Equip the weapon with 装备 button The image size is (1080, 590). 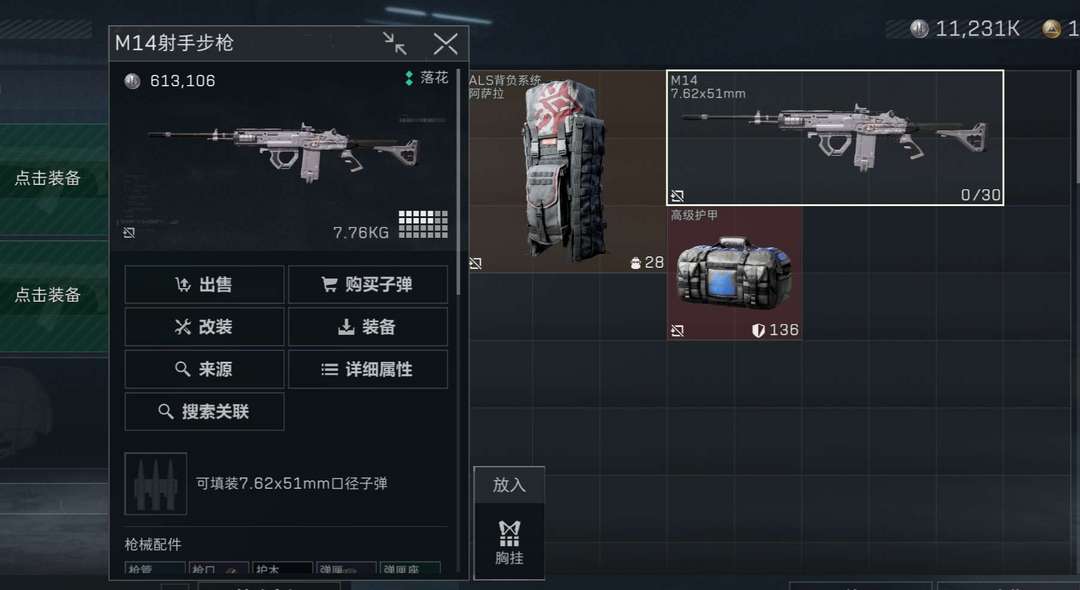click(368, 327)
